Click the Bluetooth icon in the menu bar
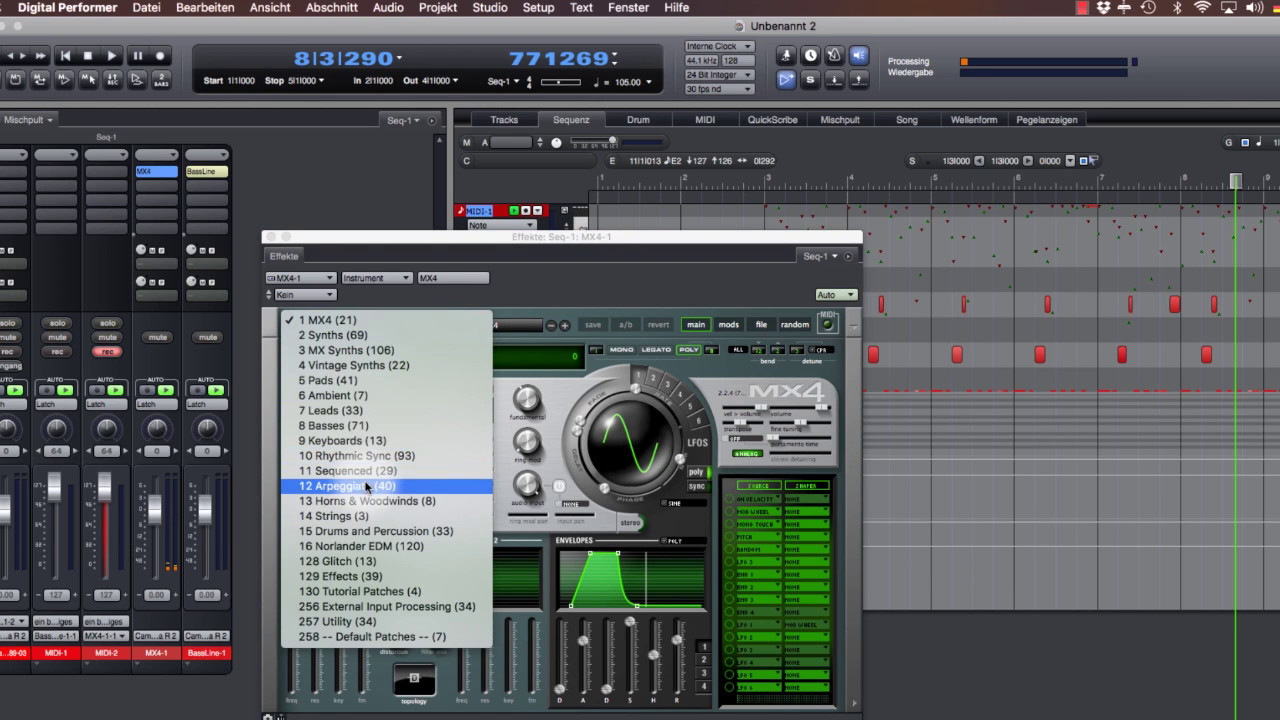The image size is (1280, 720). [x=1176, y=7]
